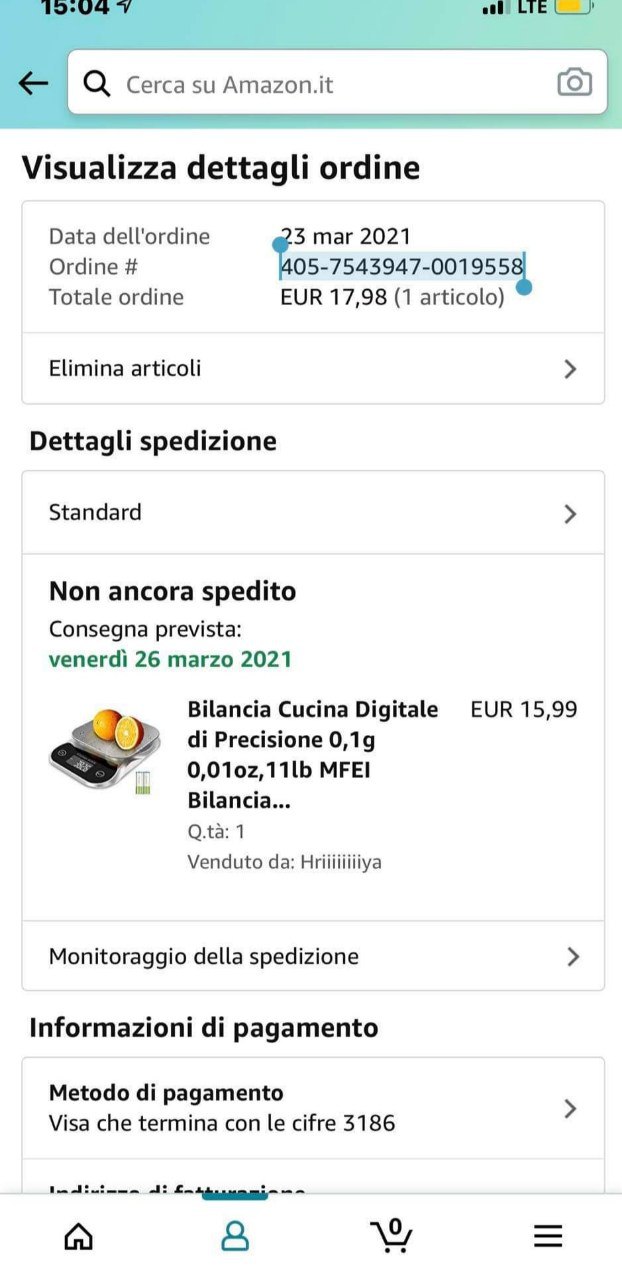Viewport: 622px width, 1280px height.
Task: Tap the search magnifier icon
Action: (x=97, y=83)
